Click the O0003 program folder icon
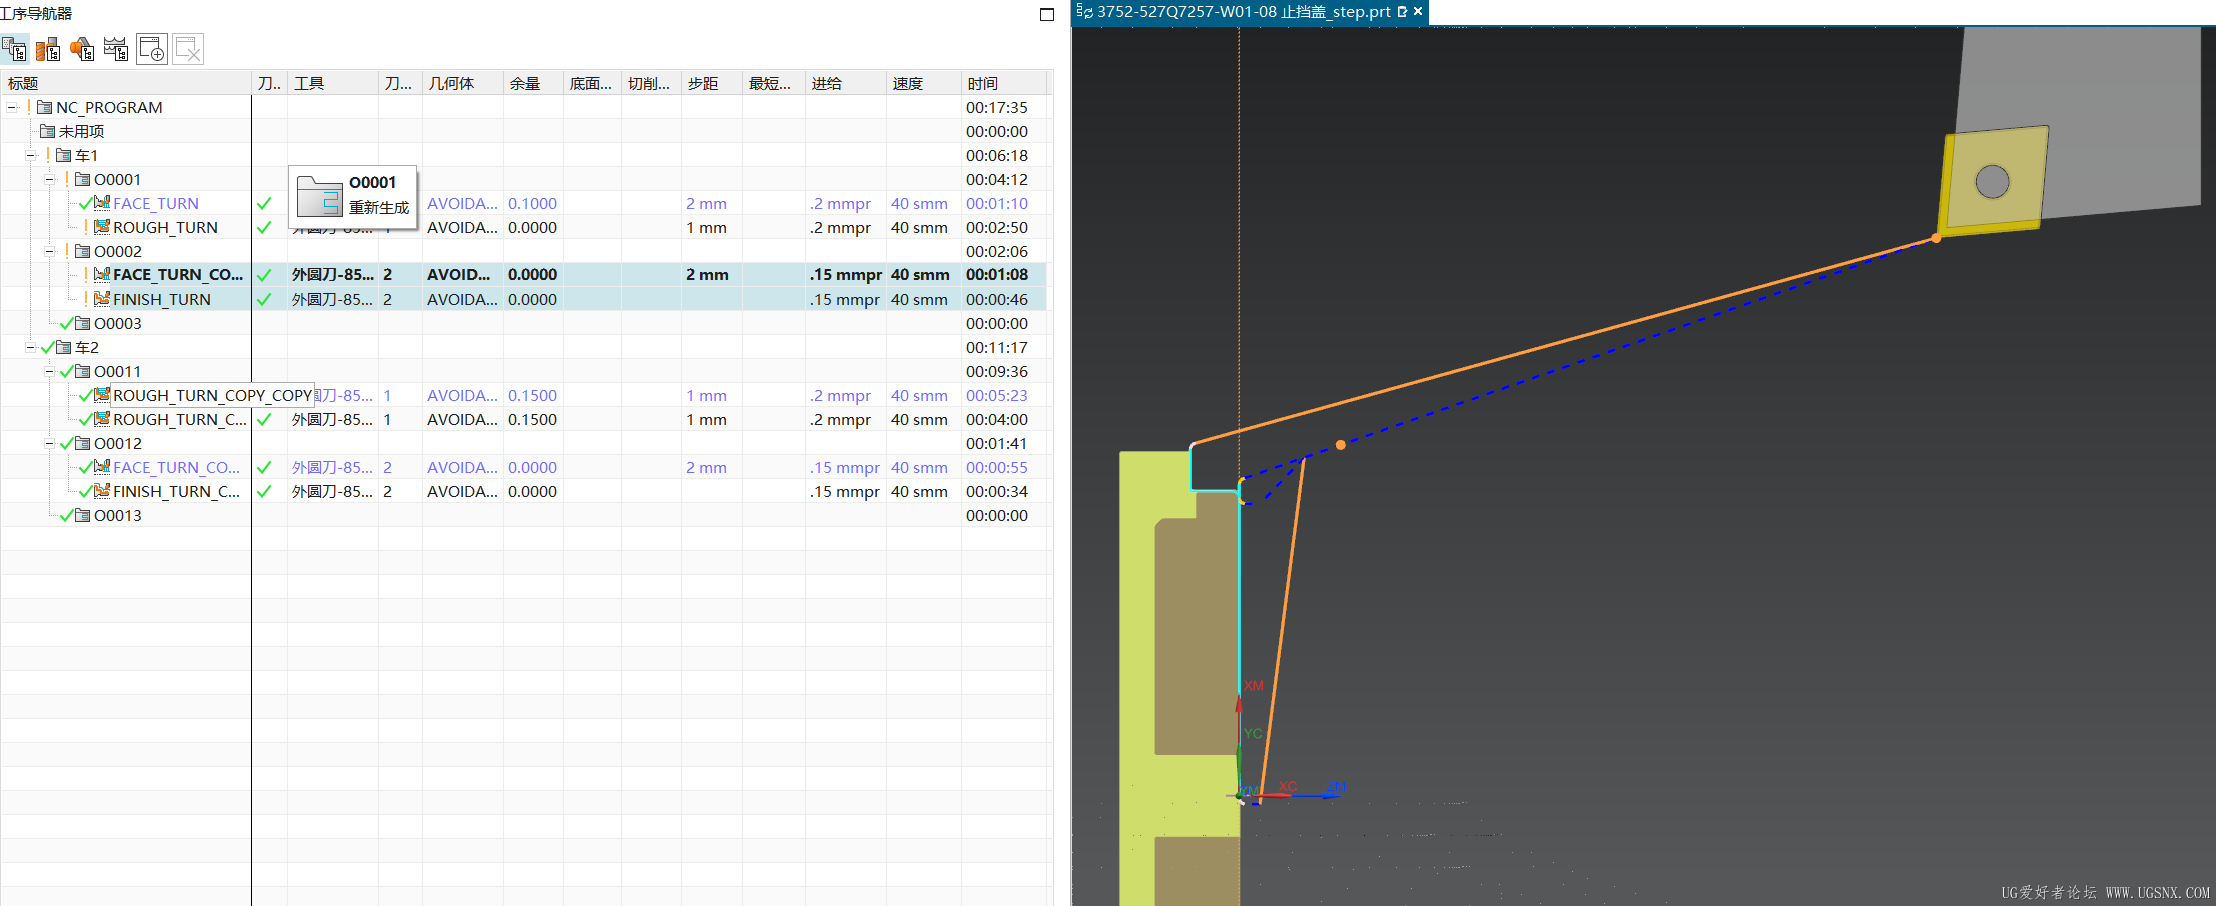 (82, 323)
